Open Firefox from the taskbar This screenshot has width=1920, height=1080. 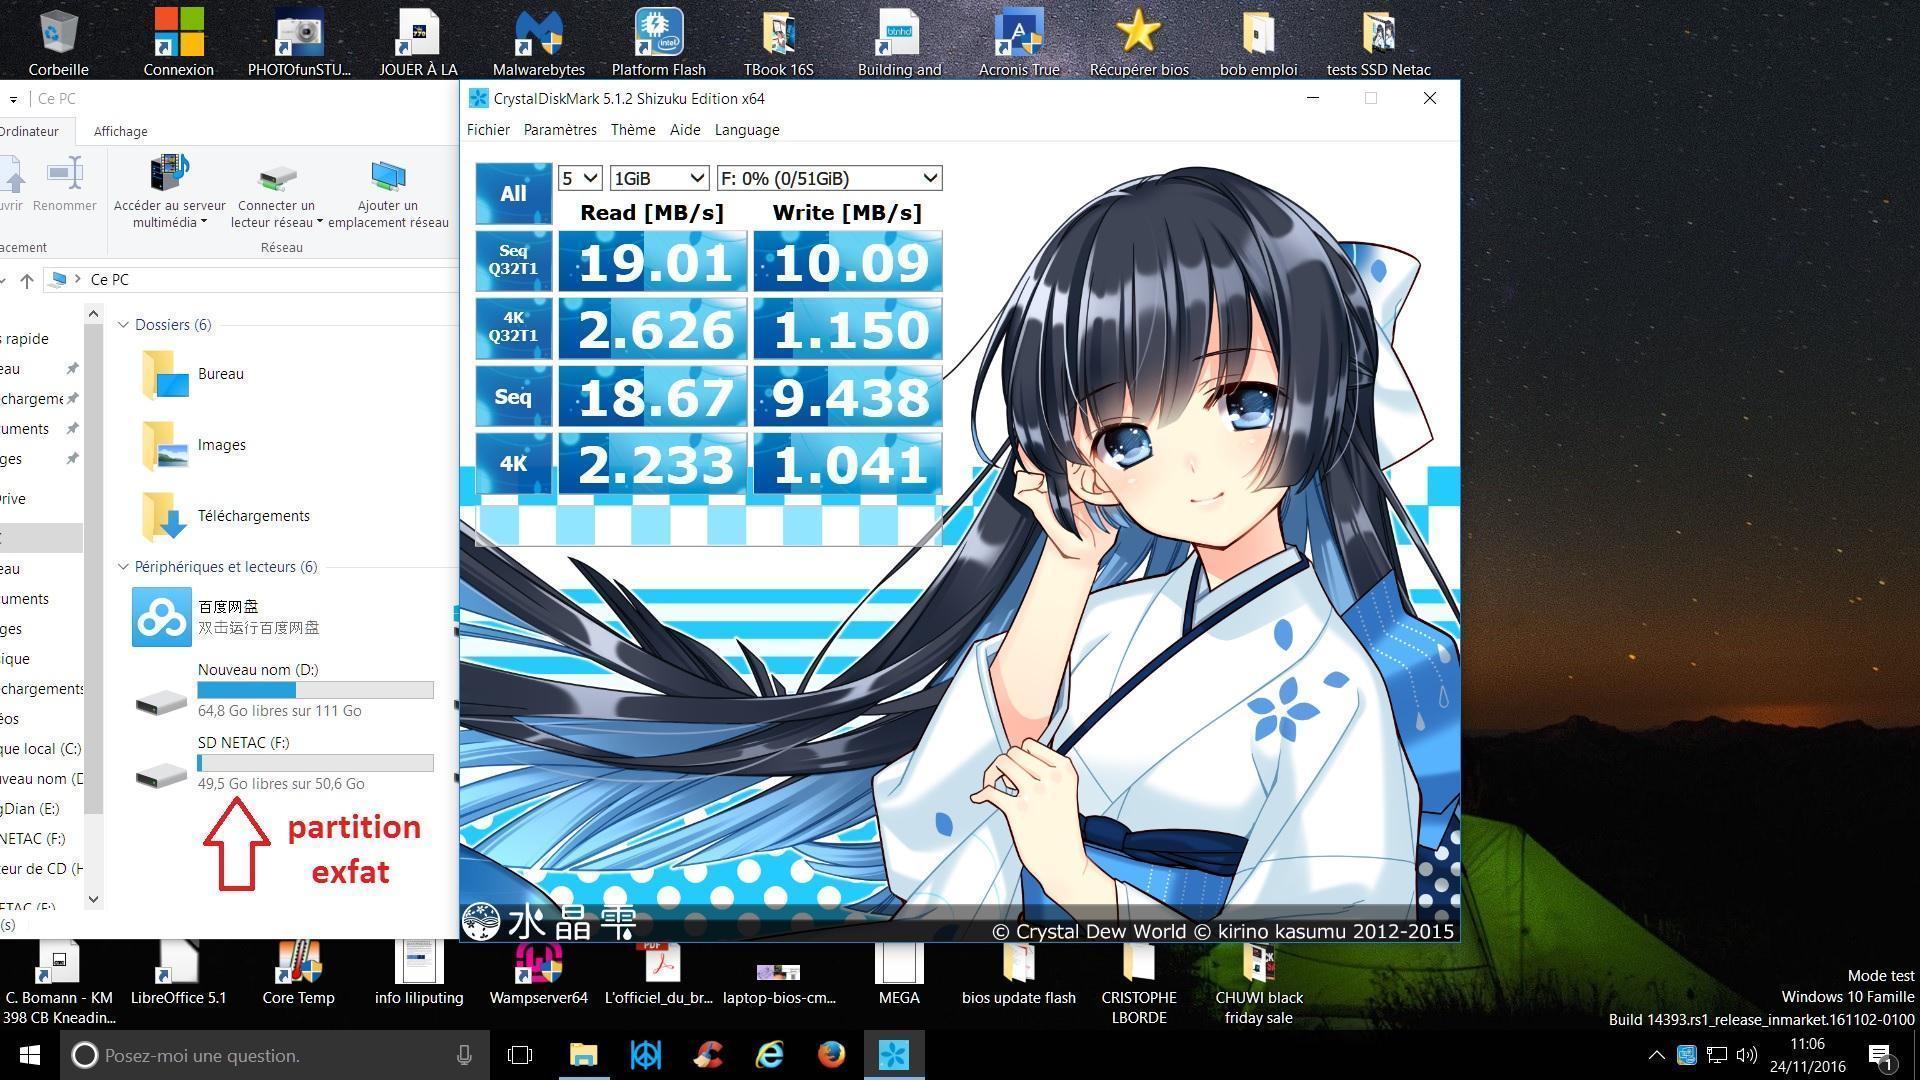coord(831,1055)
